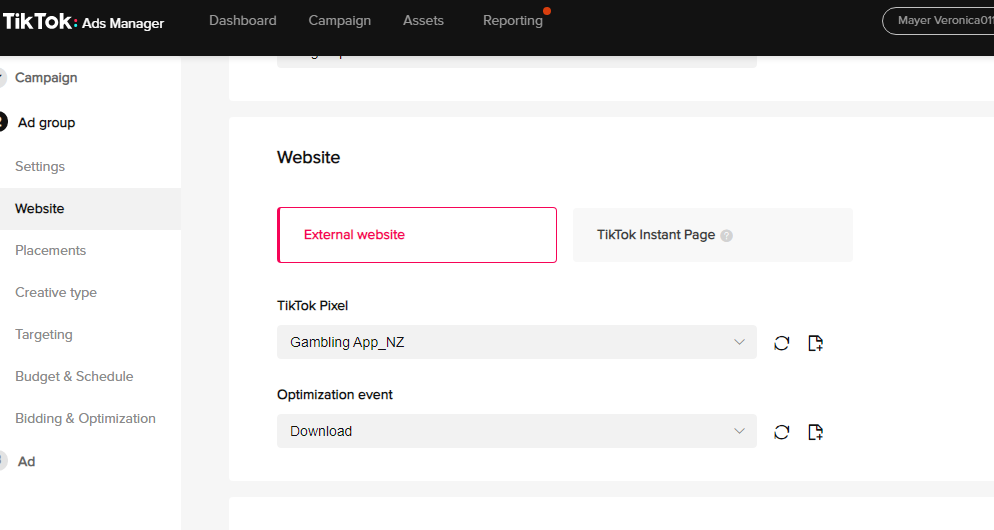The height and width of the screenshot is (530, 994).
Task: Jump to Settings section
Action: (40, 166)
